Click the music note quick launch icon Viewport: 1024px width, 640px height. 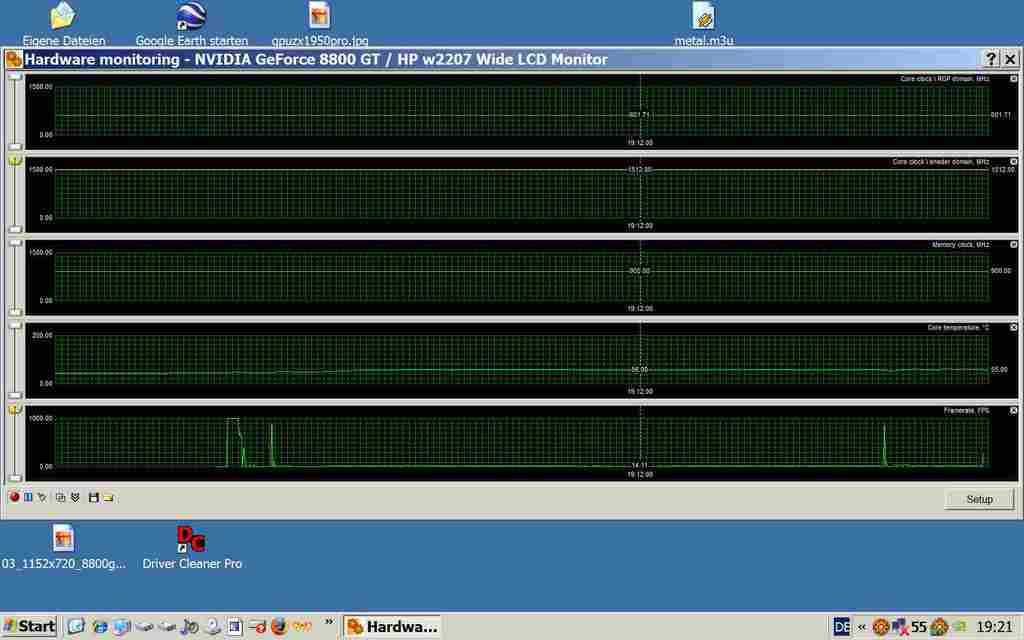[x=189, y=628]
